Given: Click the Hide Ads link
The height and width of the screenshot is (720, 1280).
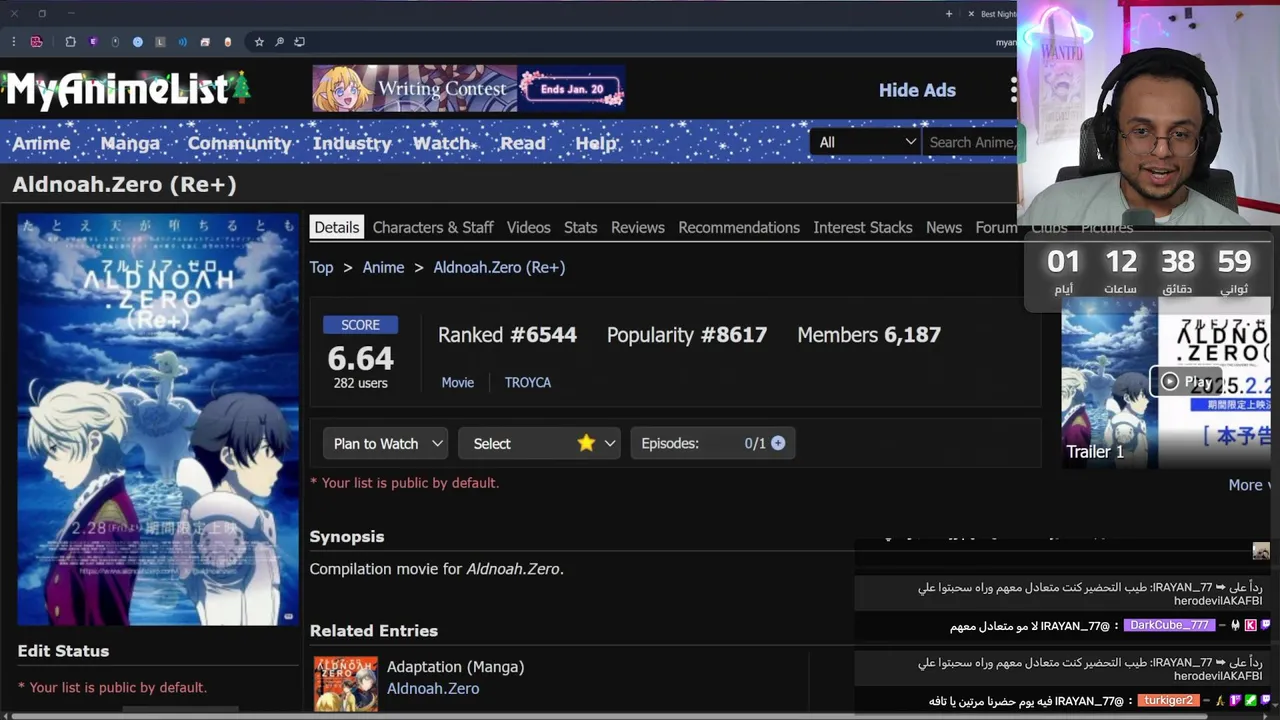Looking at the screenshot, I should coord(917,90).
